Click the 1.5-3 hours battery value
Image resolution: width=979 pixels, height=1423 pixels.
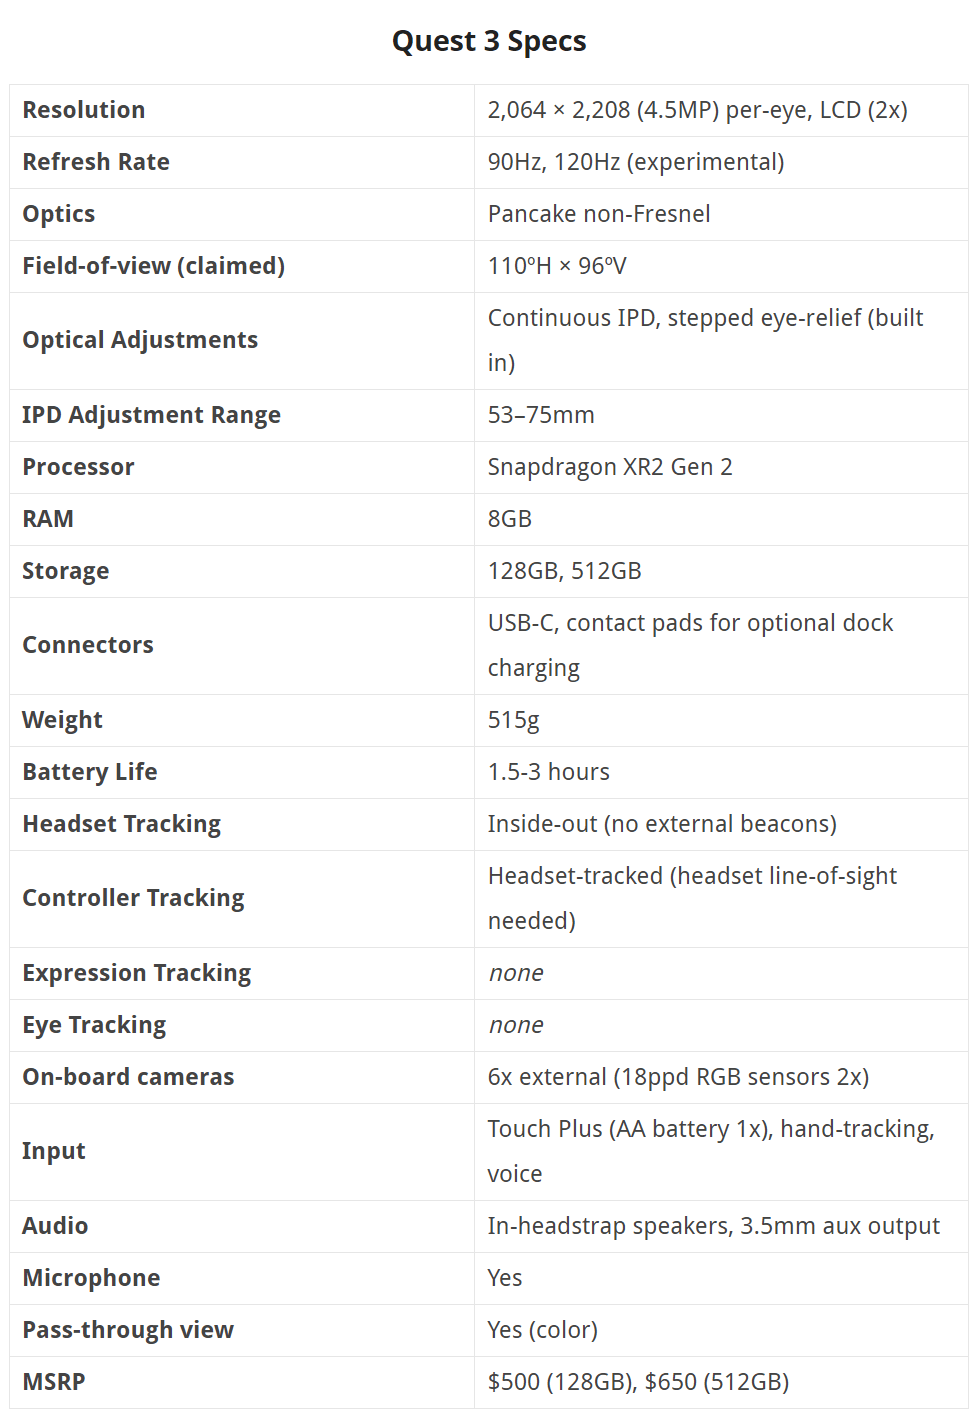(x=549, y=772)
